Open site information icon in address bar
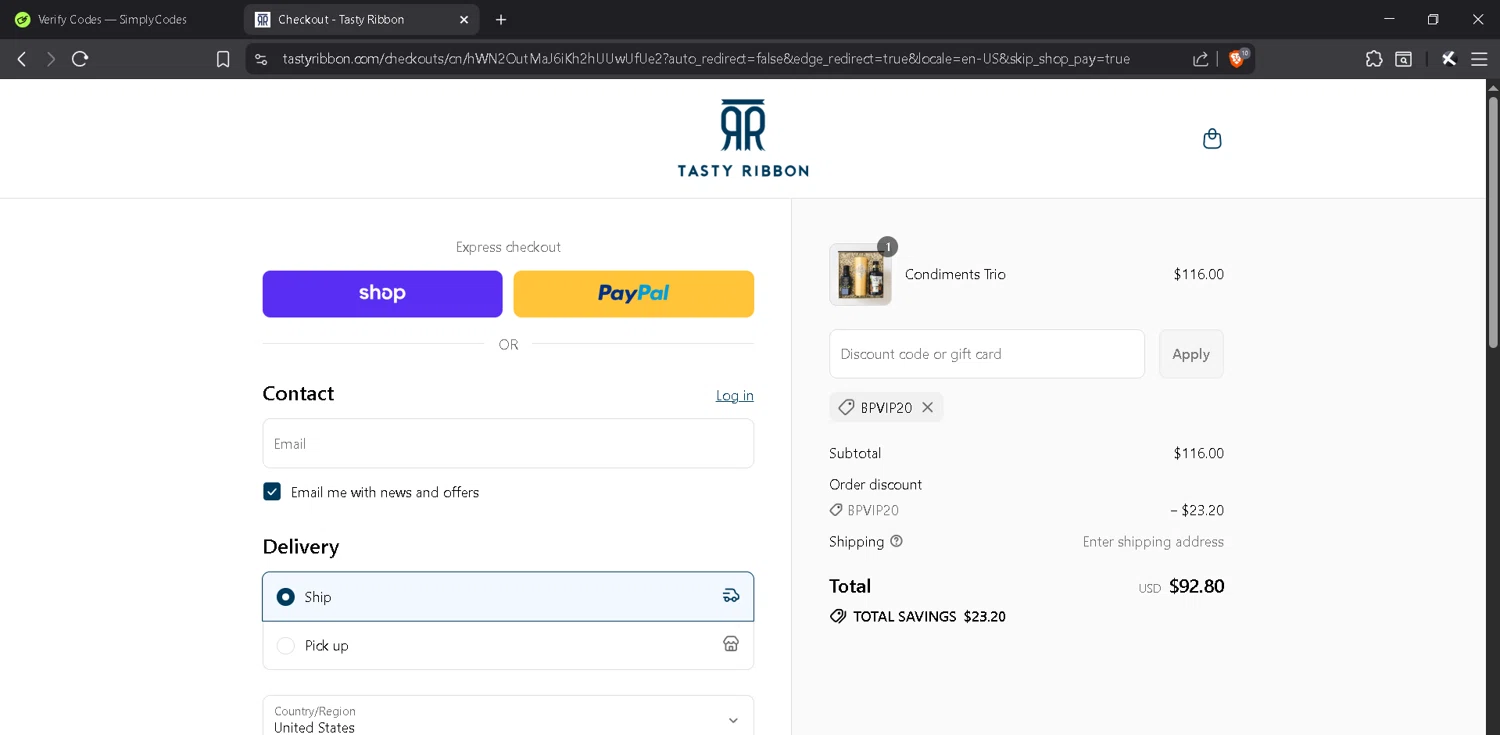Image resolution: width=1500 pixels, height=735 pixels. pyautogui.click(x=261, y=59)
